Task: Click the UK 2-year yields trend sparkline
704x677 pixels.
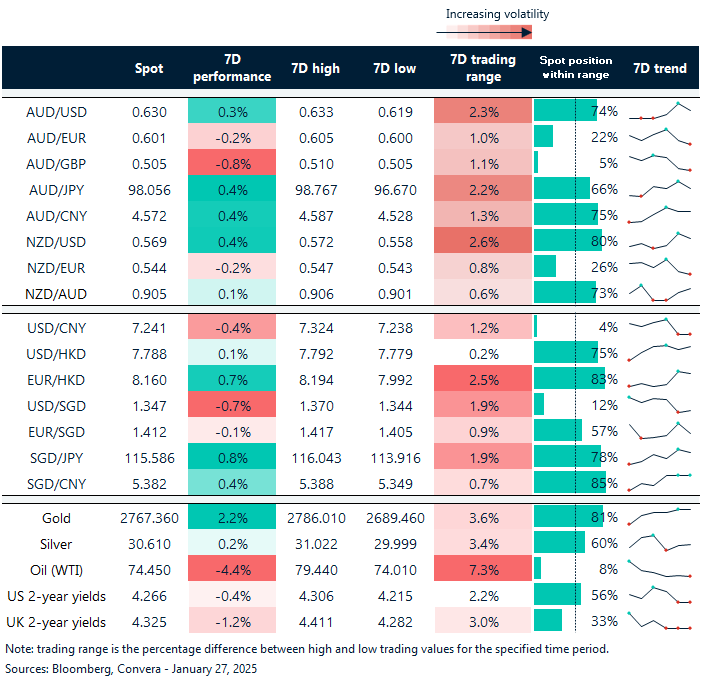Action: (659, 621)
